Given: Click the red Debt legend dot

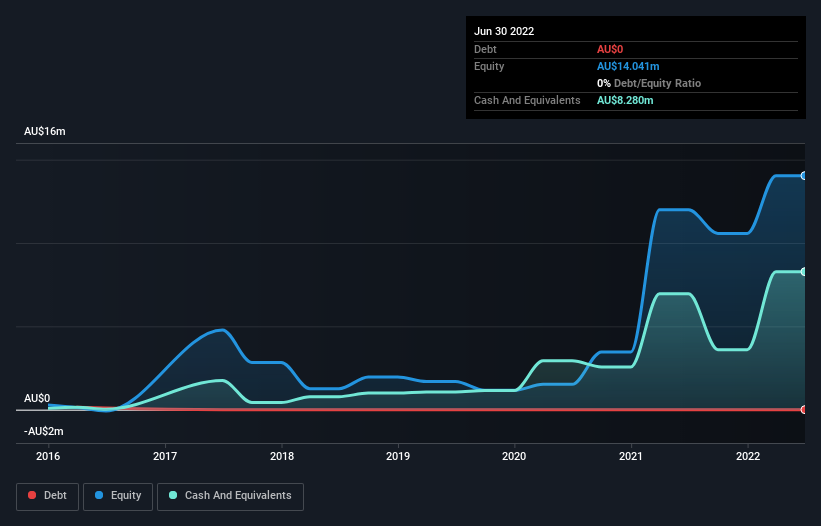Looking at the screenshot, I should pyautogui.click(x=32, y=495).
